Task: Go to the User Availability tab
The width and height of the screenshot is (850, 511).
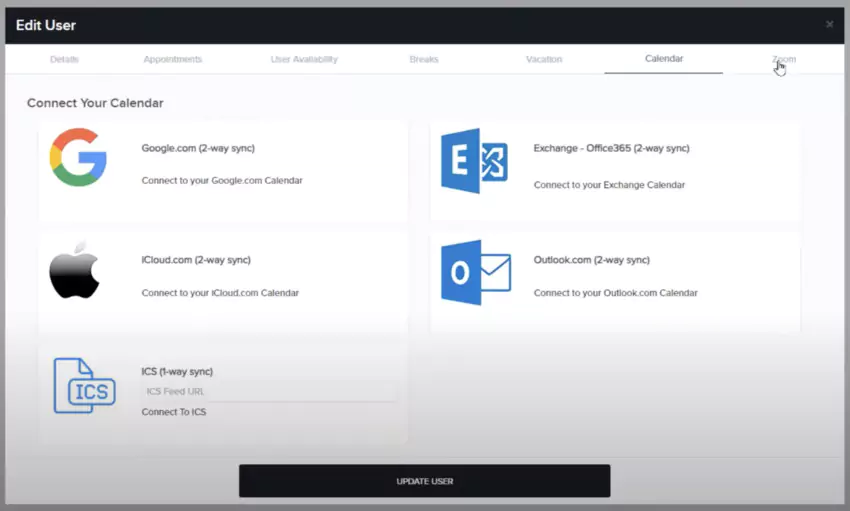Action: [x=304, y=59]
